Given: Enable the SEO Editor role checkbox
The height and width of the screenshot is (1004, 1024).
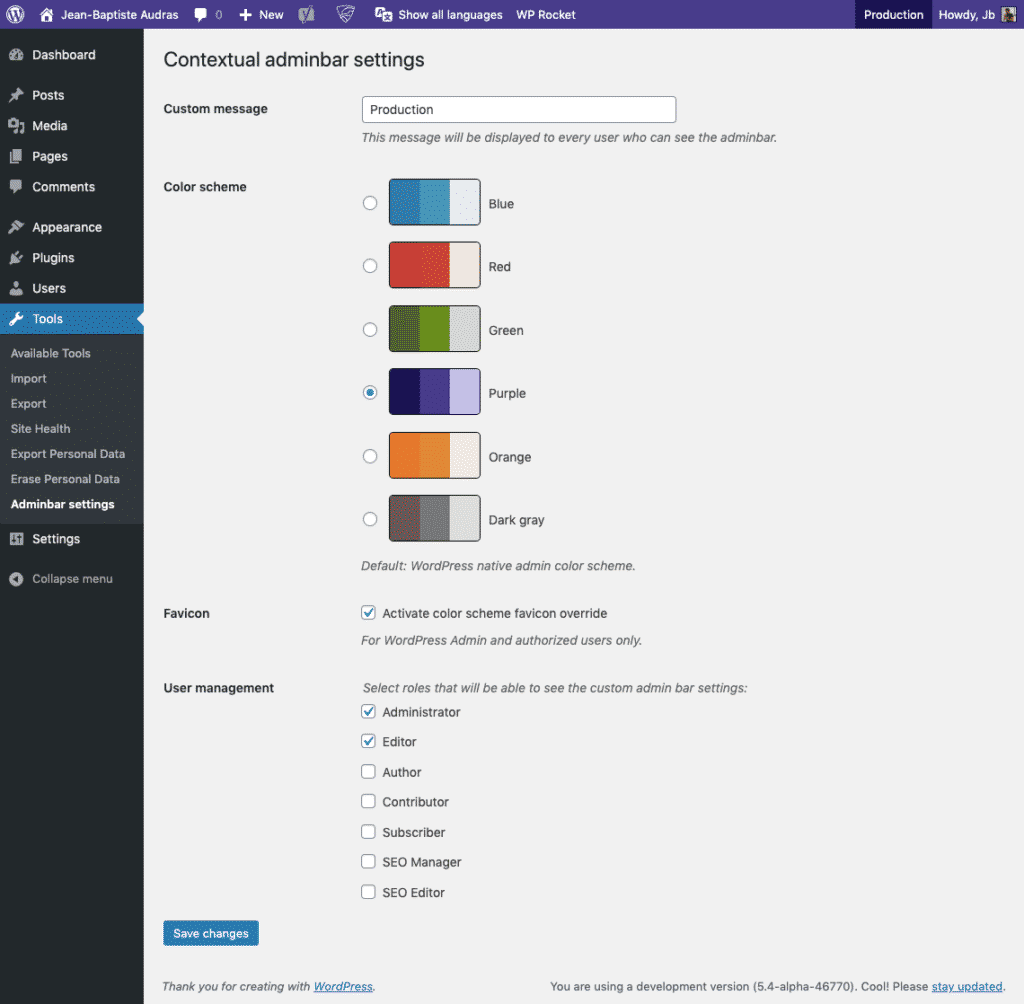Looking at the screenshot, I should (x=368, y=892).
